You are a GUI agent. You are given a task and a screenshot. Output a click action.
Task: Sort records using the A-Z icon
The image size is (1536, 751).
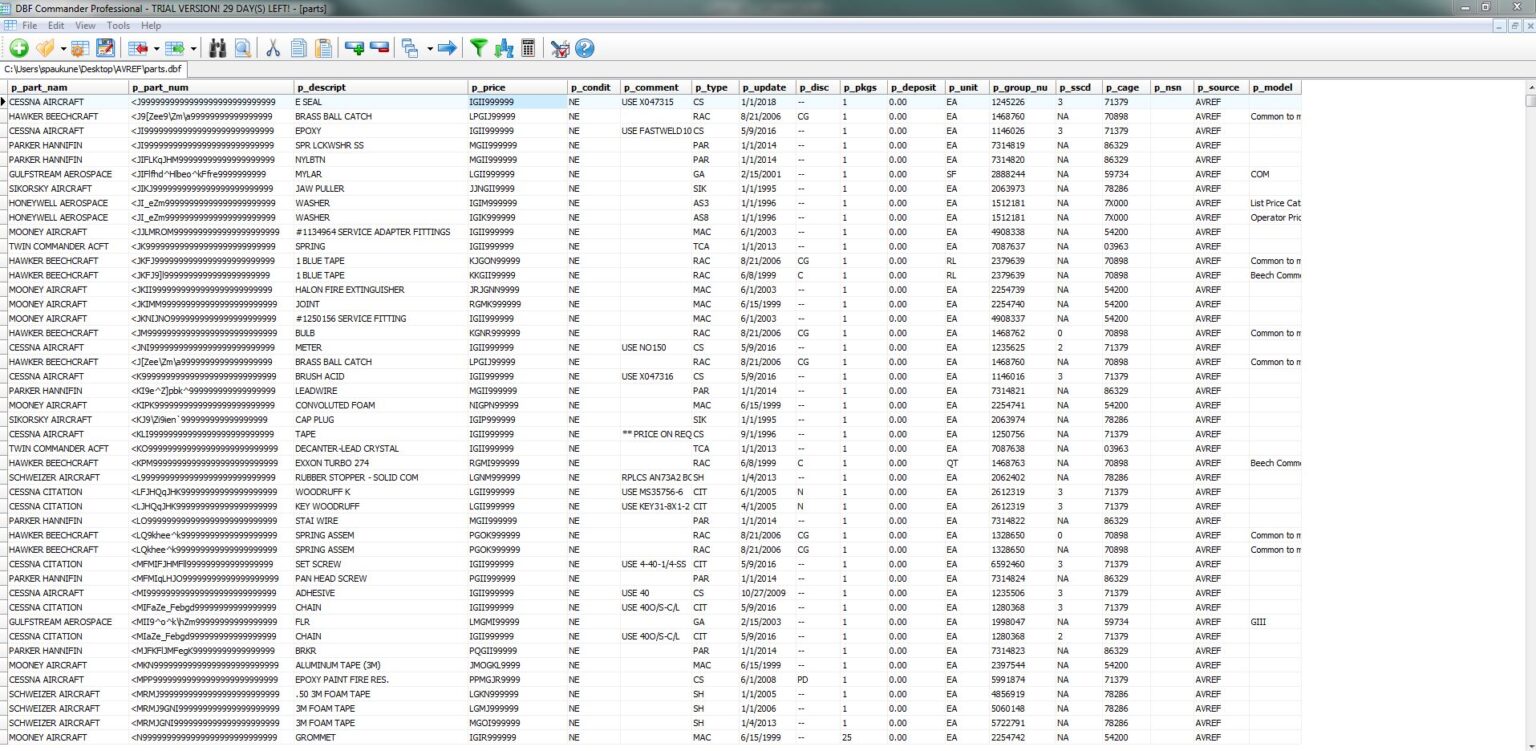click(501, 47)
